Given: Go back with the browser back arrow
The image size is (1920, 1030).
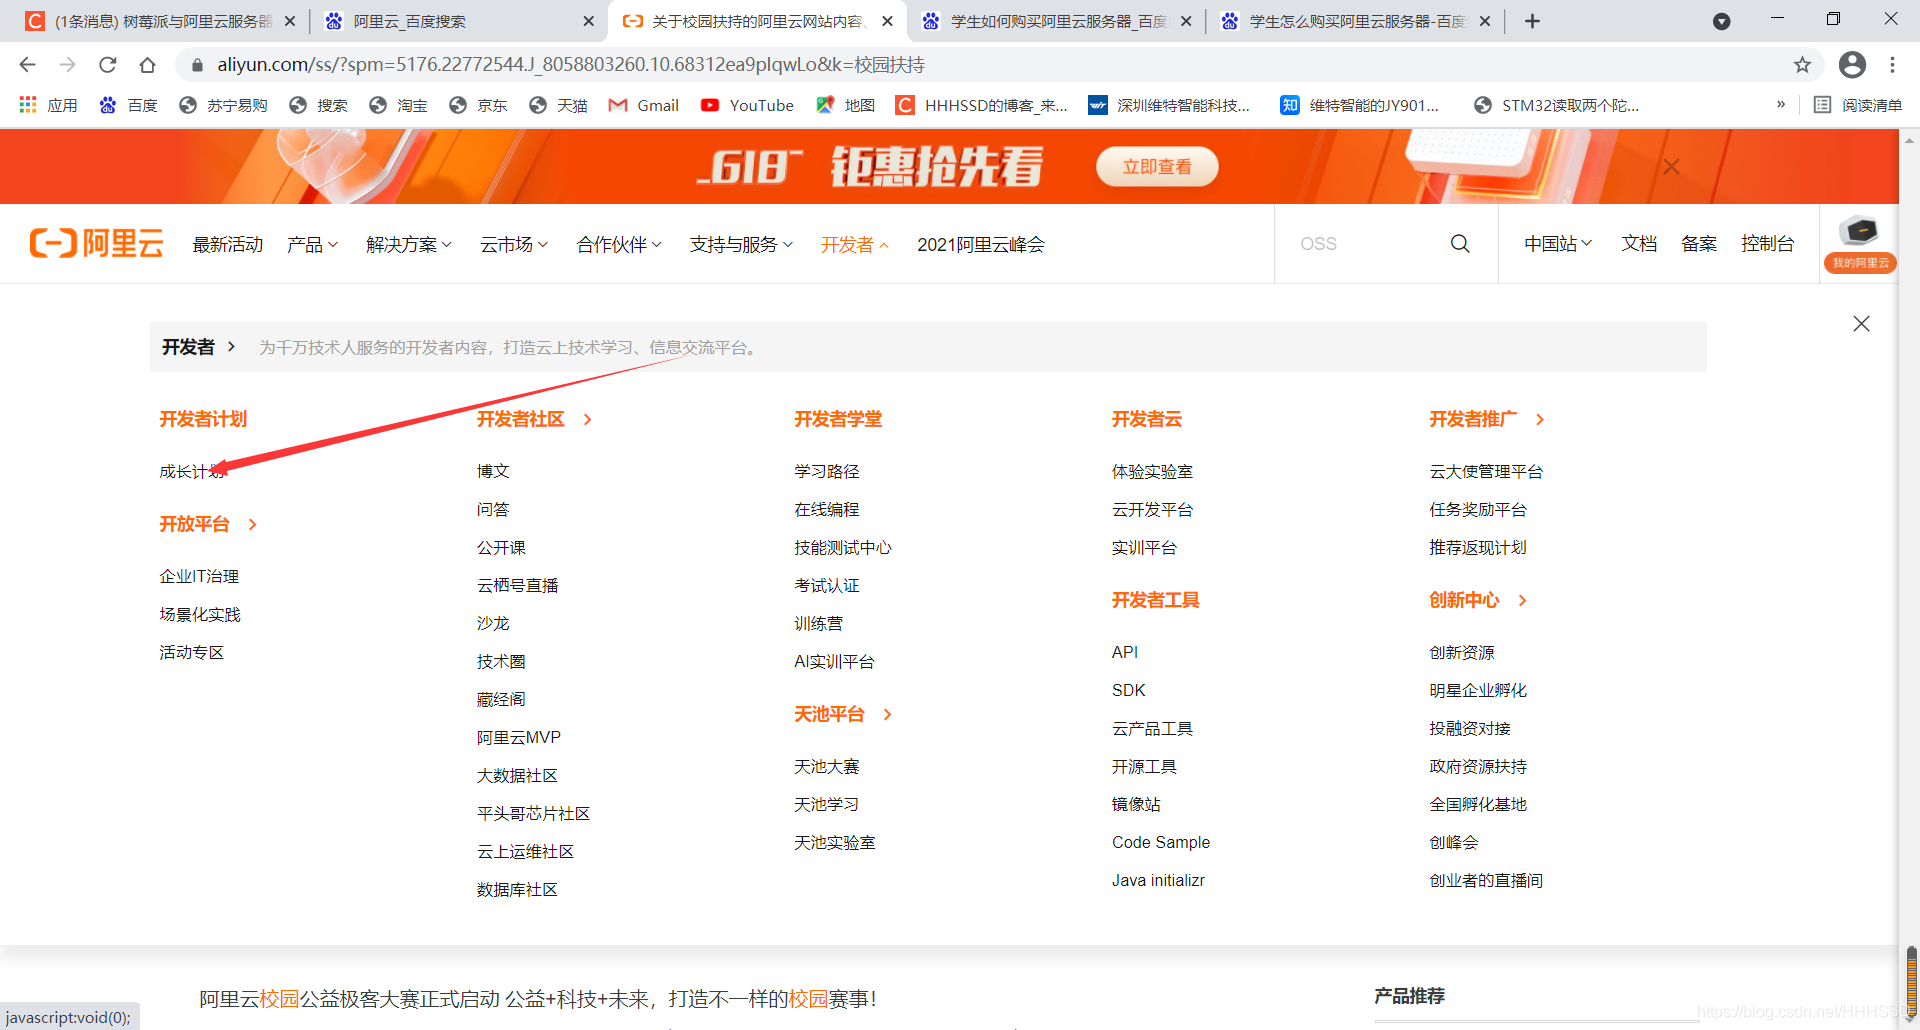Looking at the screenshot, I should click(x=27, y=65).
